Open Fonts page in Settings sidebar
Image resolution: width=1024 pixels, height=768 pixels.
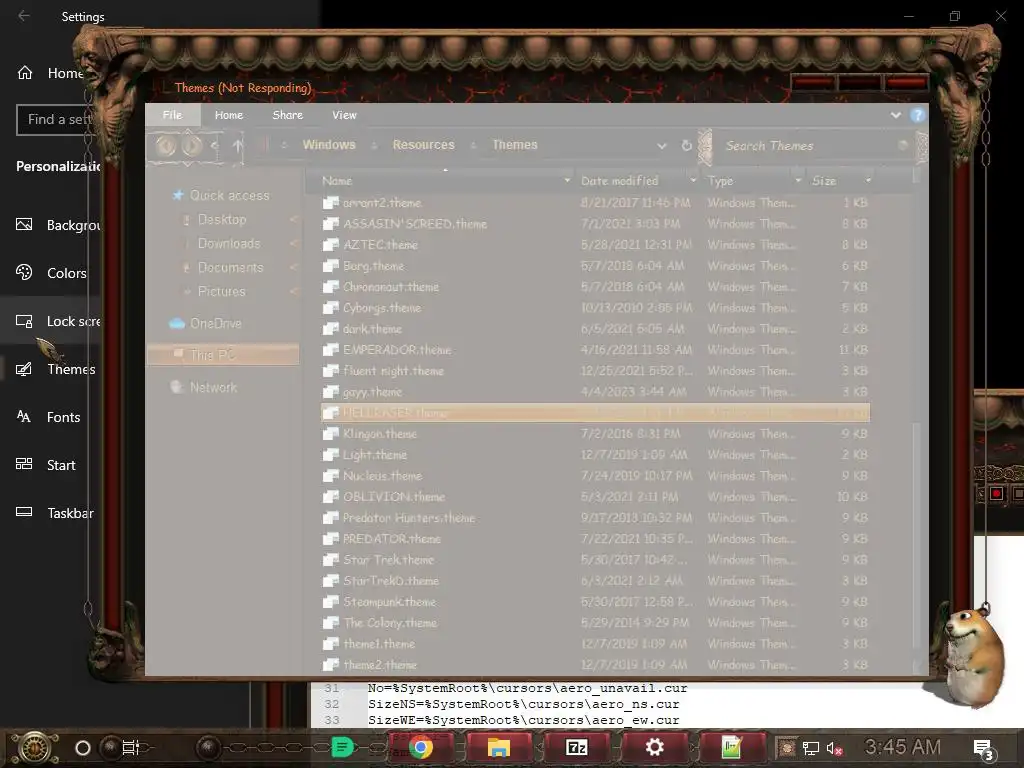(48, 417)
